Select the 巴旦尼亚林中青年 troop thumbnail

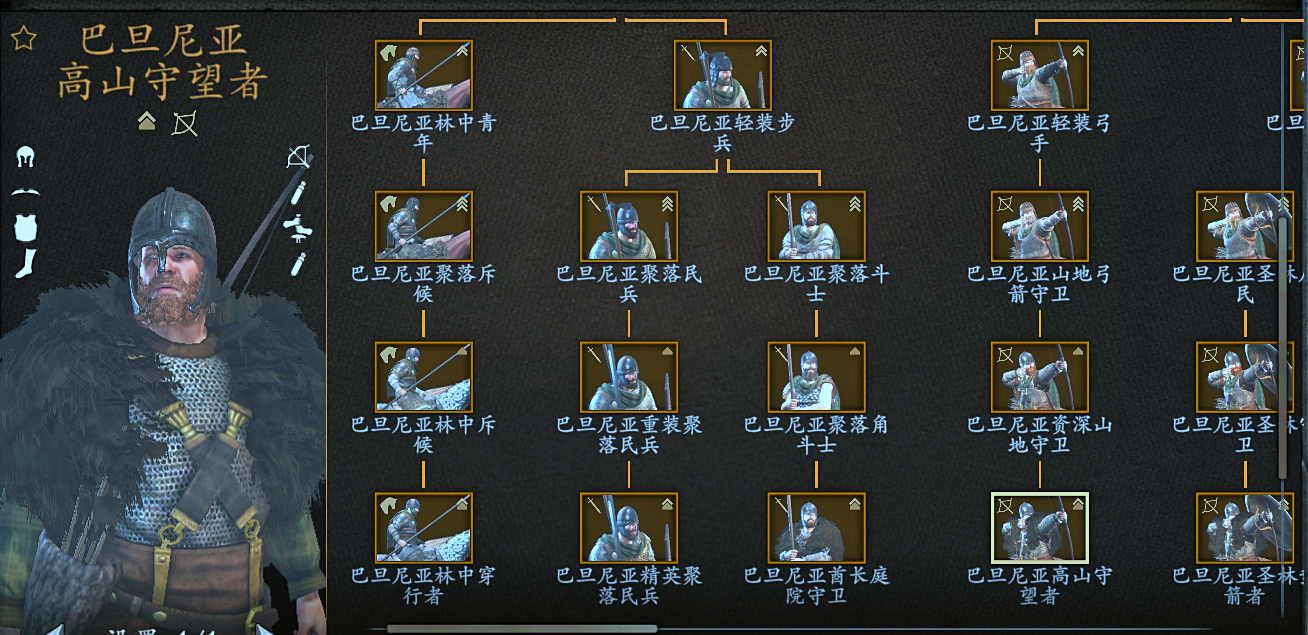click(x=424, y=75)
